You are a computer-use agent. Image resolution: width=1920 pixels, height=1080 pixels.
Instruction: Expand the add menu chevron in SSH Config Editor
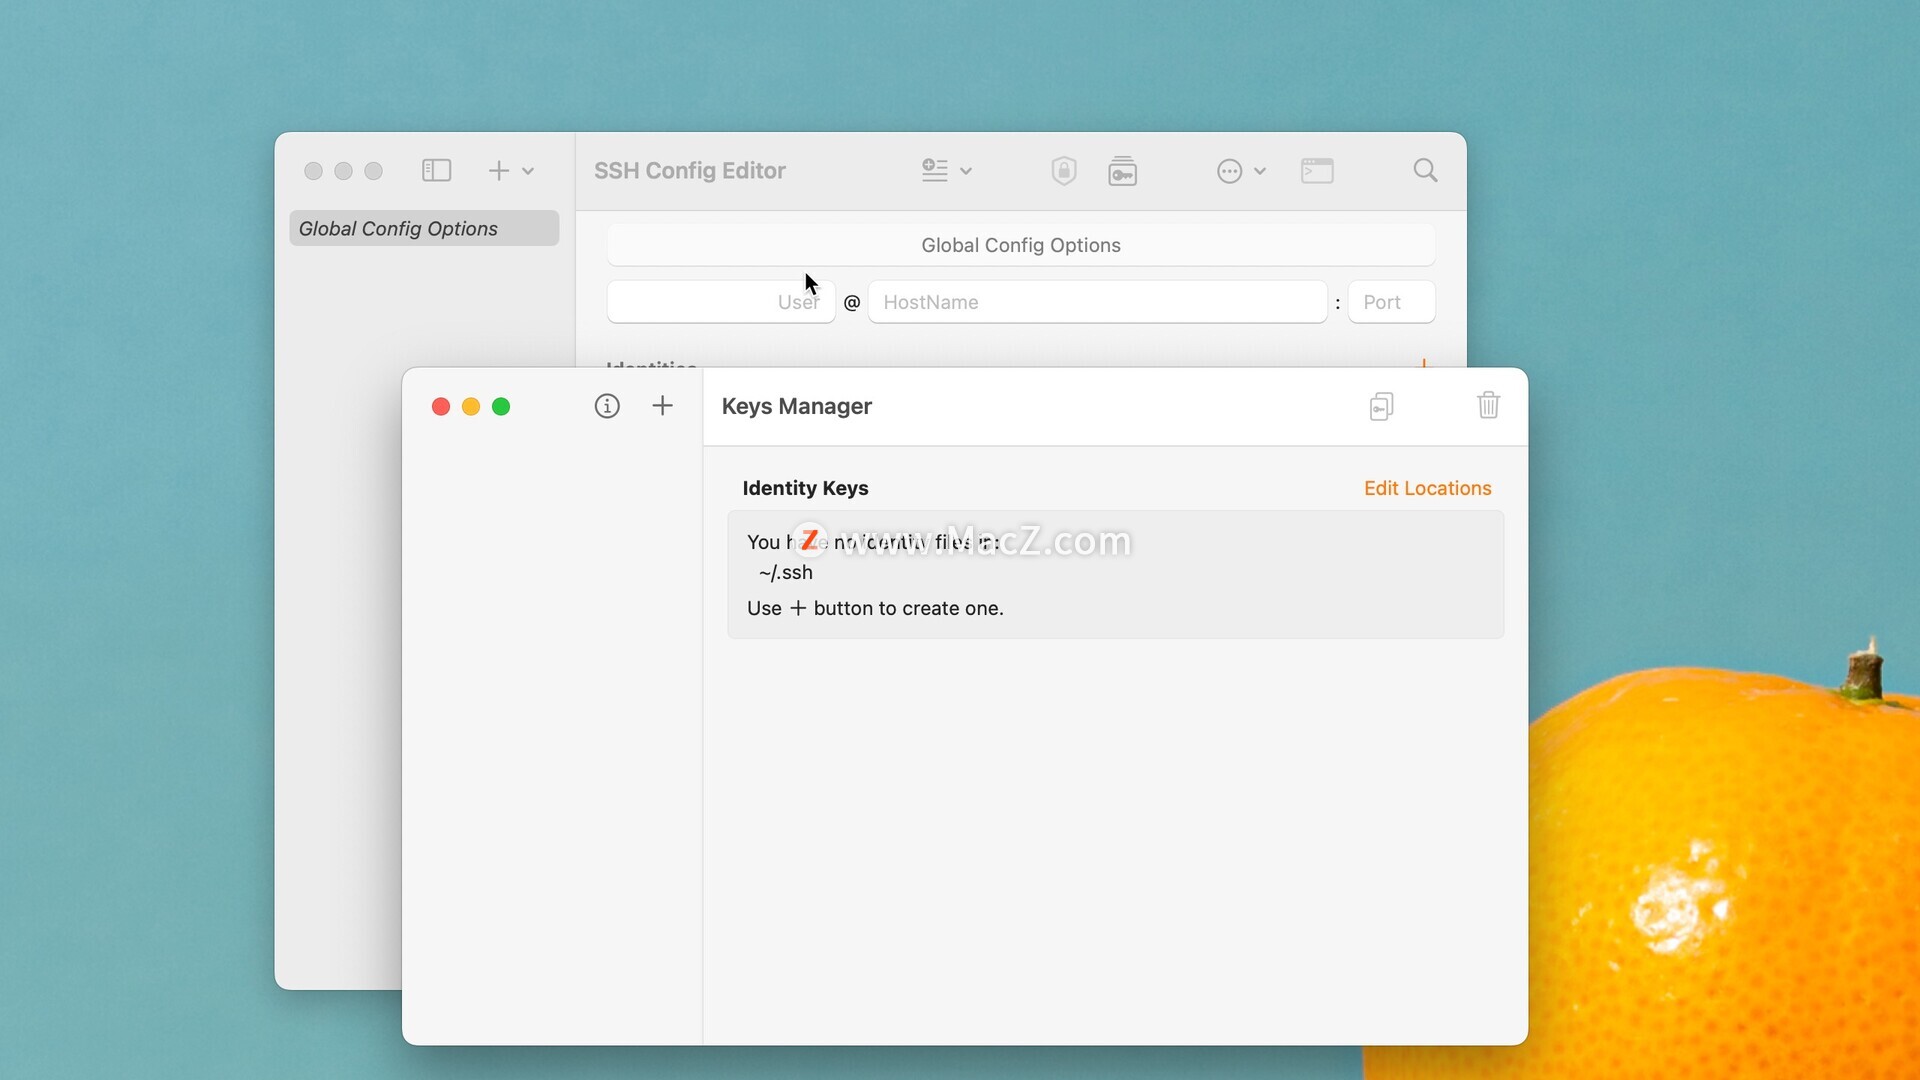point(528,171)
